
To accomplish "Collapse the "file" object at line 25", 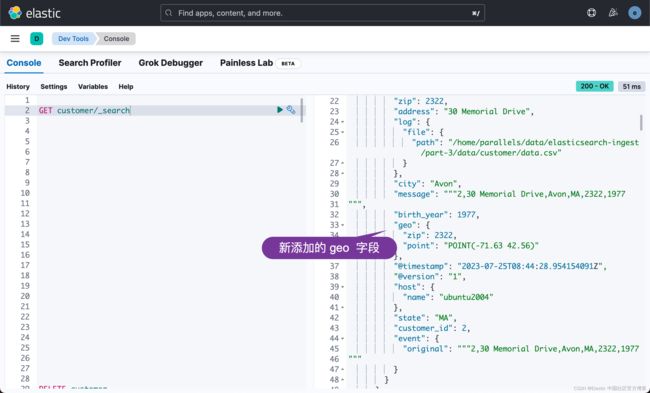I will [x=343, y=132].
